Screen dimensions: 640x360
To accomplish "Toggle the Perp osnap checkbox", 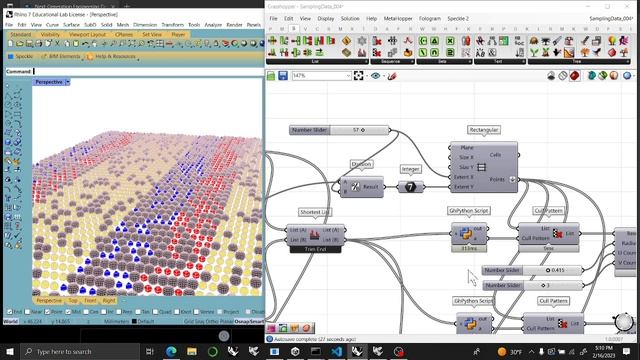I will coord(119,312).
